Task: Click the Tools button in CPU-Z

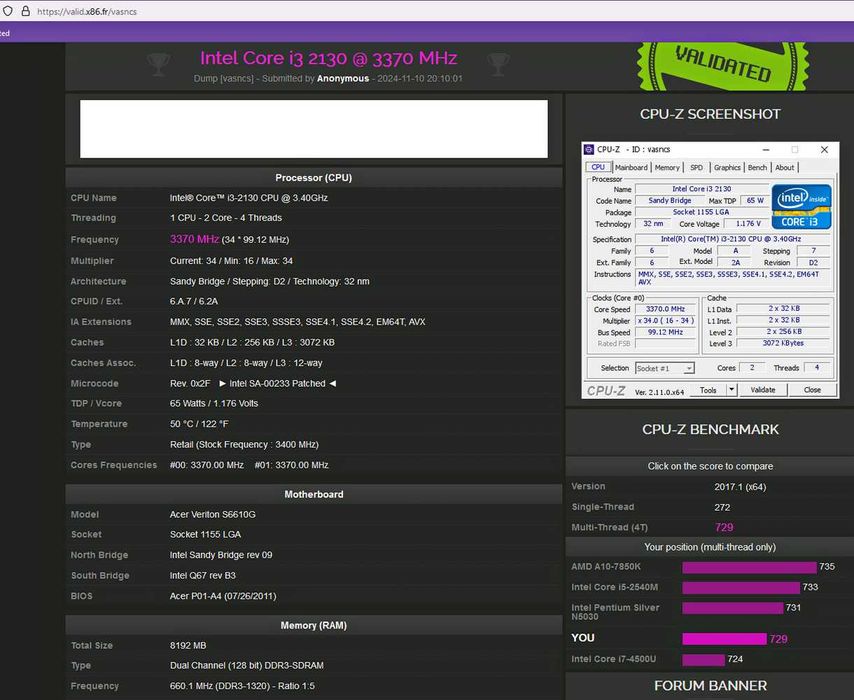Action: click(708, 390)
